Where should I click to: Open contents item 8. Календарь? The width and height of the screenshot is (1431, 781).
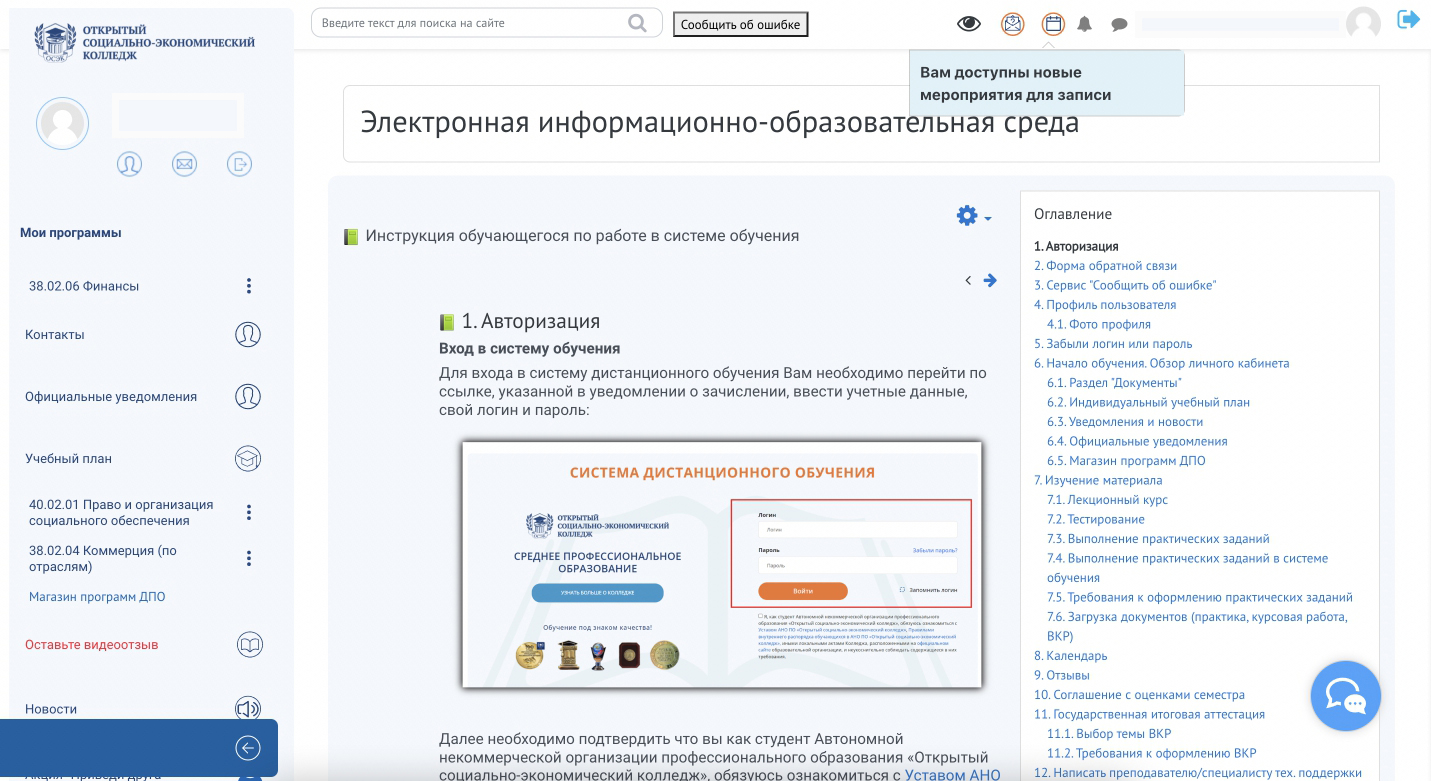[x=1070, y=656]
